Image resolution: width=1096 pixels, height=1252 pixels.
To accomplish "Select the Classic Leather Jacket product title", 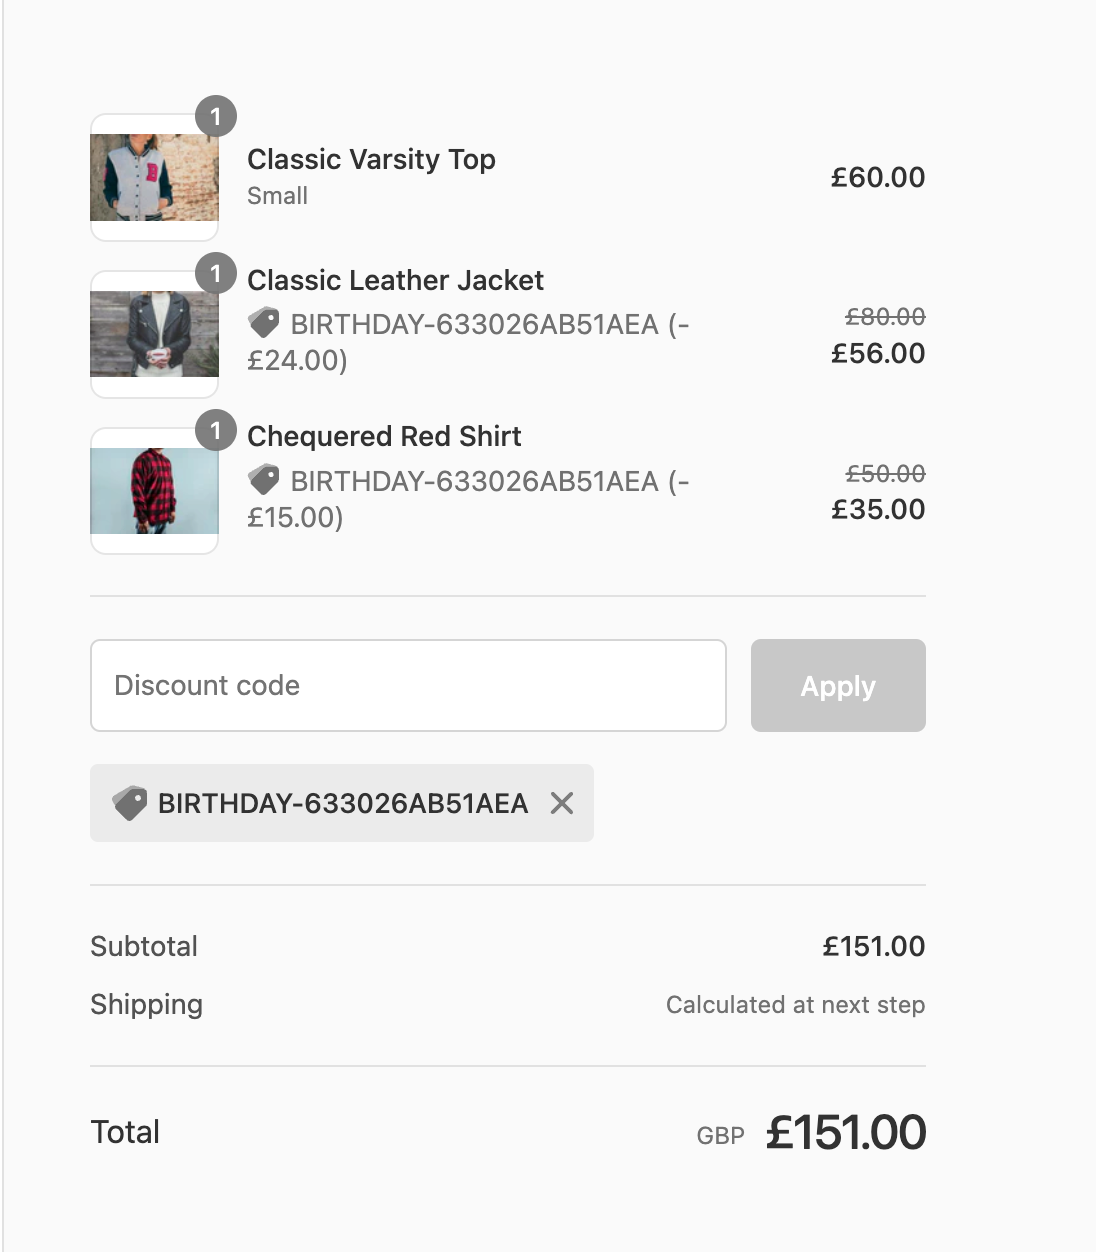I will pos(395,281).
